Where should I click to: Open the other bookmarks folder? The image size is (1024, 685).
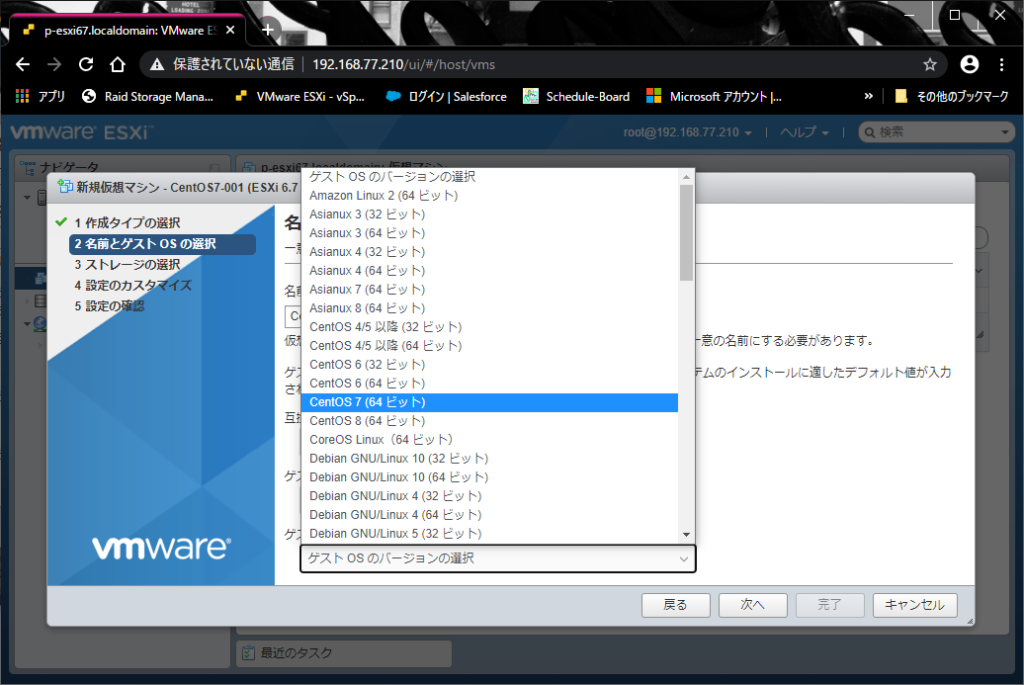952,96
